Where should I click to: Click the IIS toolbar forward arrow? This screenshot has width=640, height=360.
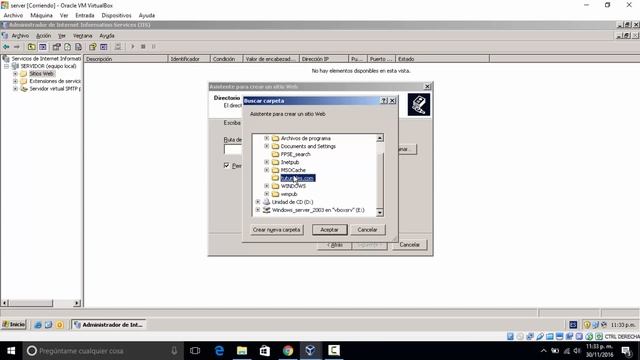tap(17, 47)
